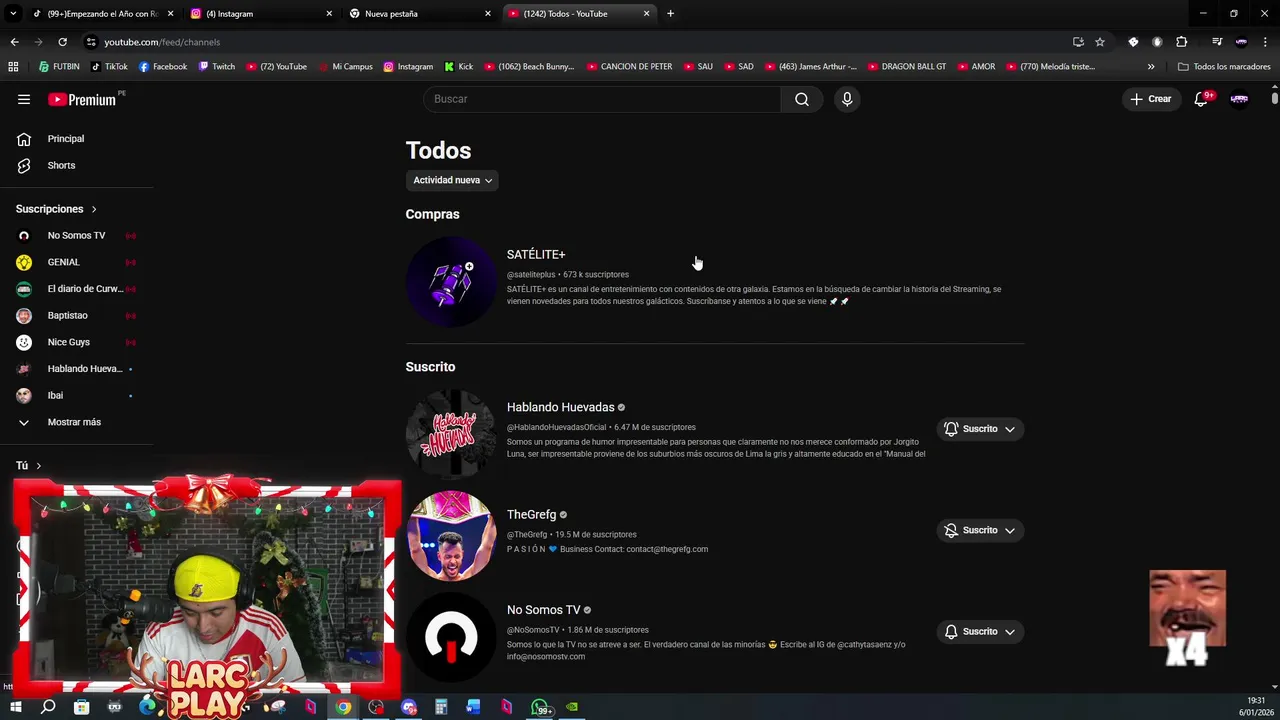Viewport: 1280px width, 720px height.
Task: Click install app icon in address bar
Action: (x=1078, y=42)
